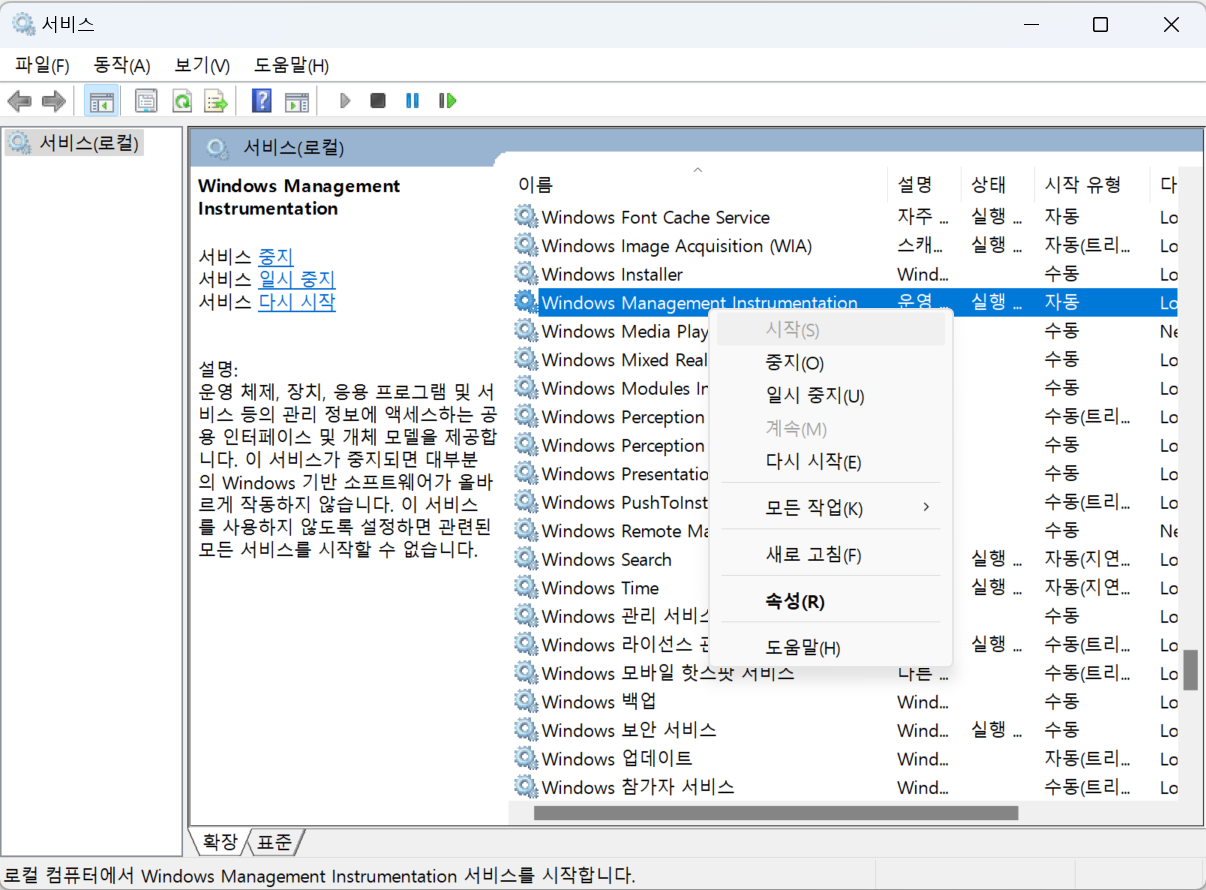The width and height of the screenshot is (1206, 890).
Task: Switch to the 확장 tab
Action: click(x=220, y=842)
